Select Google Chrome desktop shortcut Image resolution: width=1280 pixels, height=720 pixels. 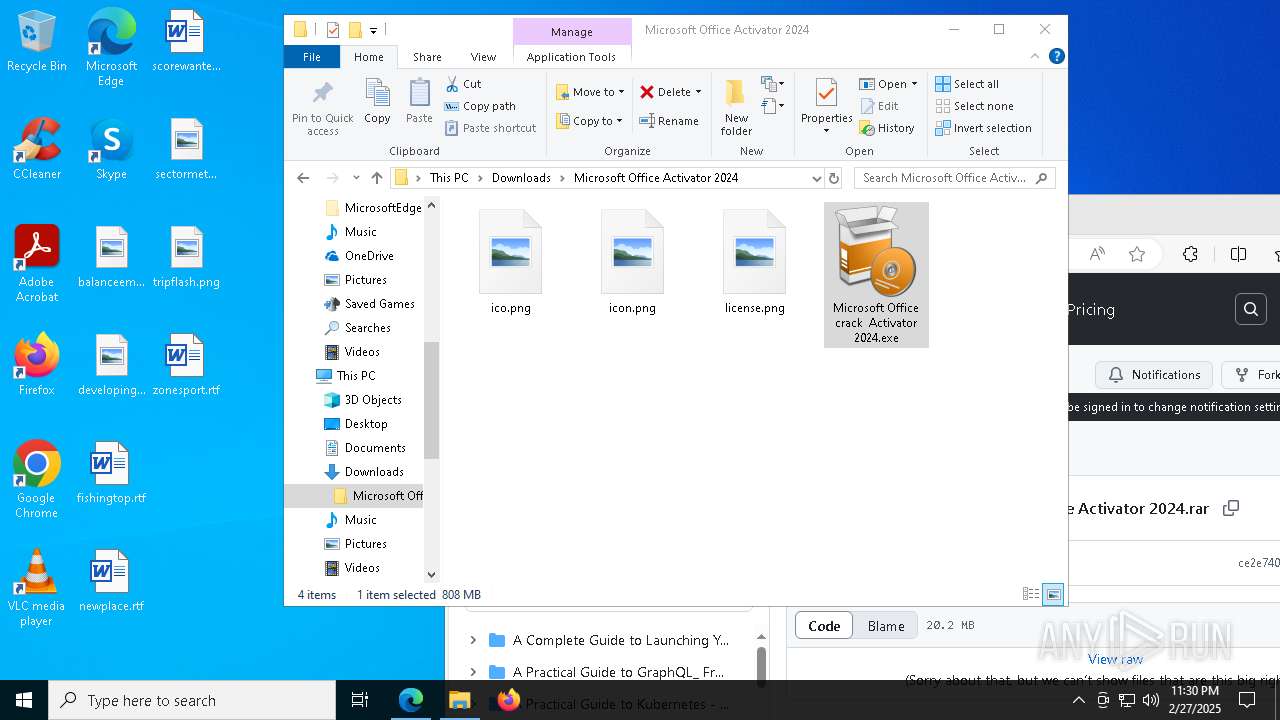(x=37, y=480)
